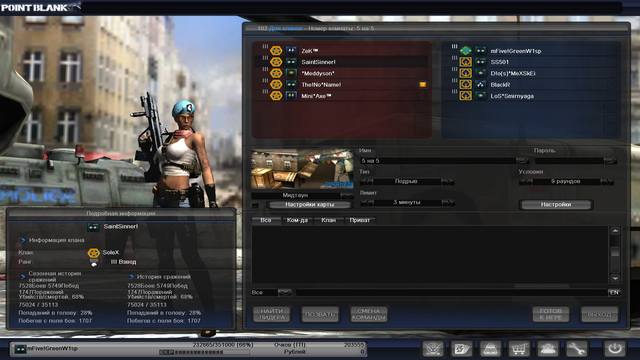Viewport: 640px width, 360px height.
Task: Advance the 3 минуты time limit to next
Action: [447, 202]
